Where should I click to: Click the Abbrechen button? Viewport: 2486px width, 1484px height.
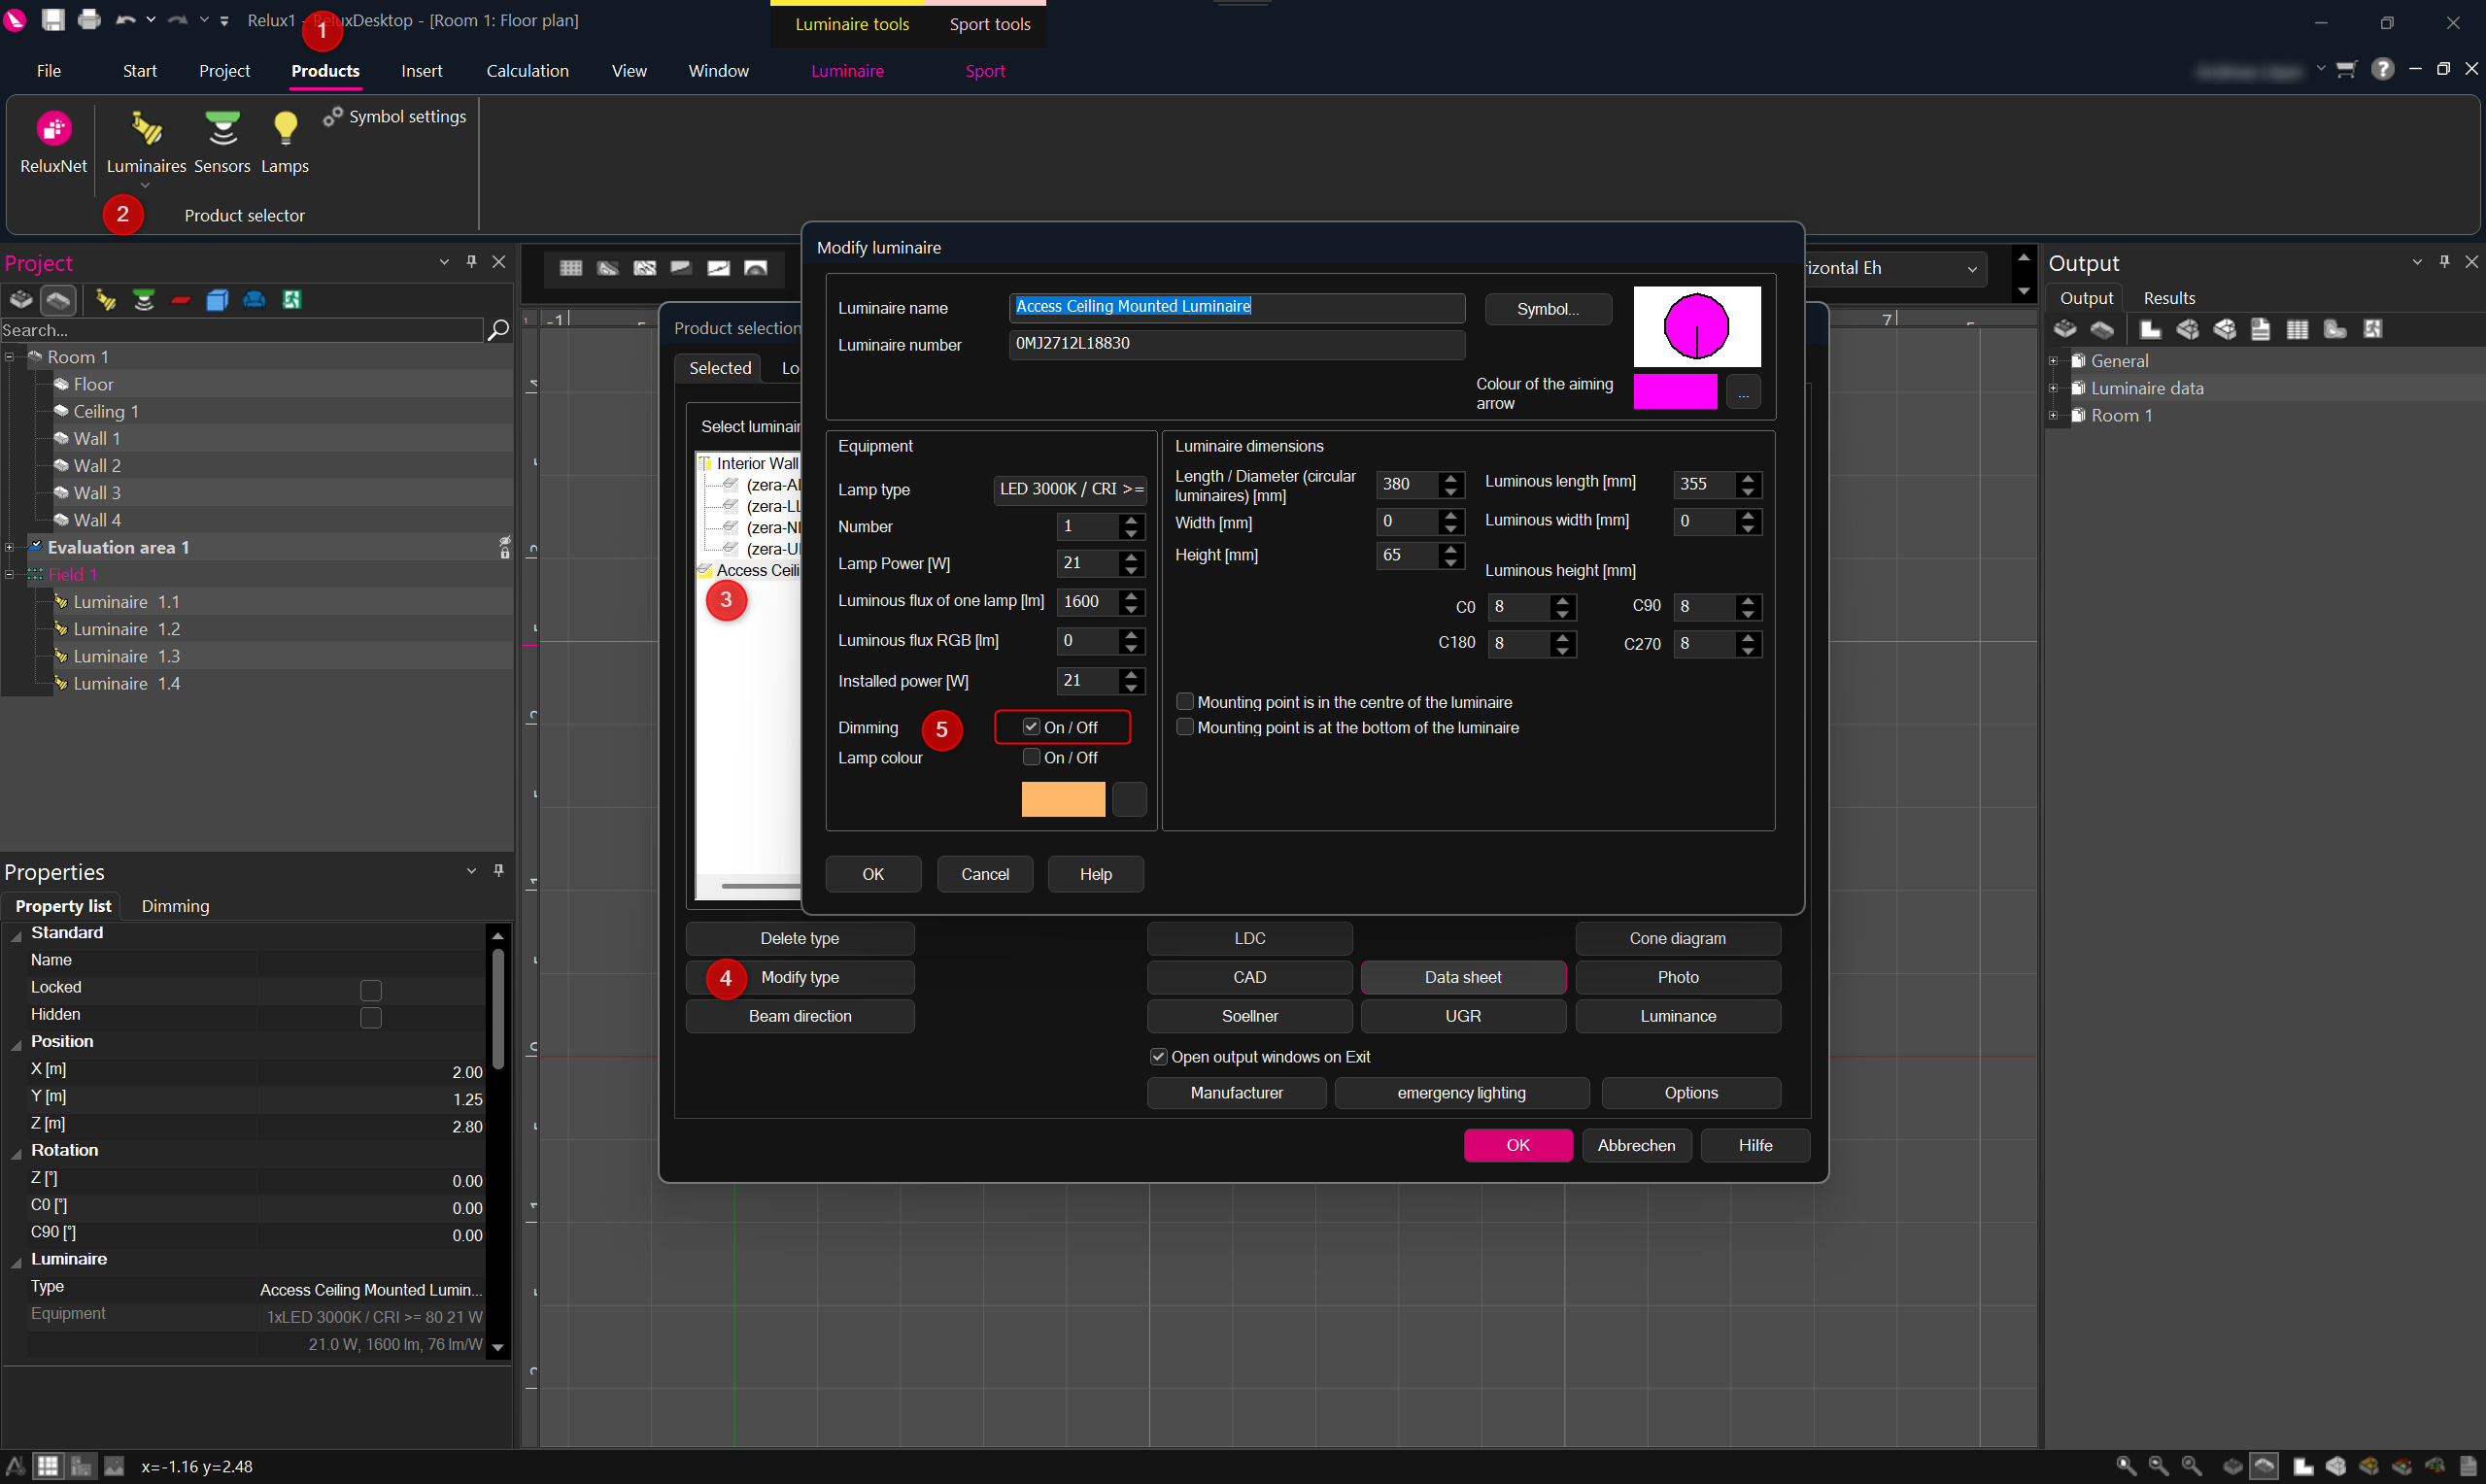[x=1636, y=1145]
